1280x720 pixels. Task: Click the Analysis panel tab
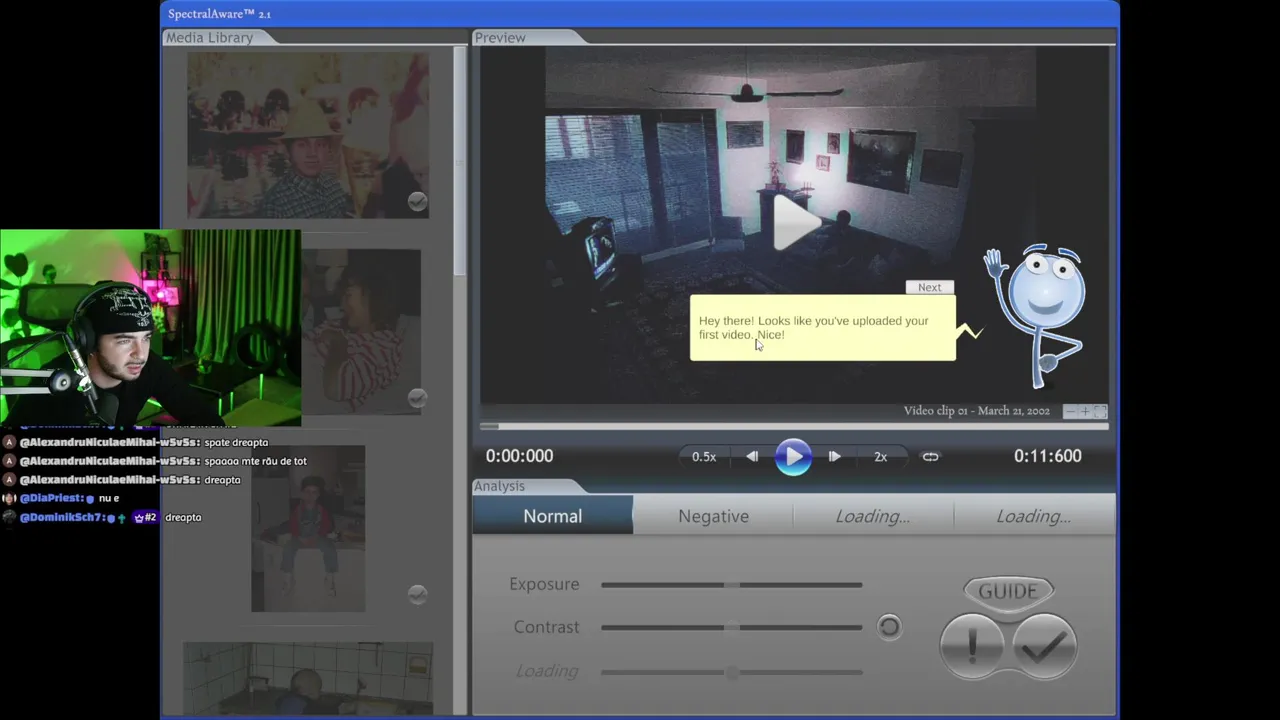coord(499,486)
